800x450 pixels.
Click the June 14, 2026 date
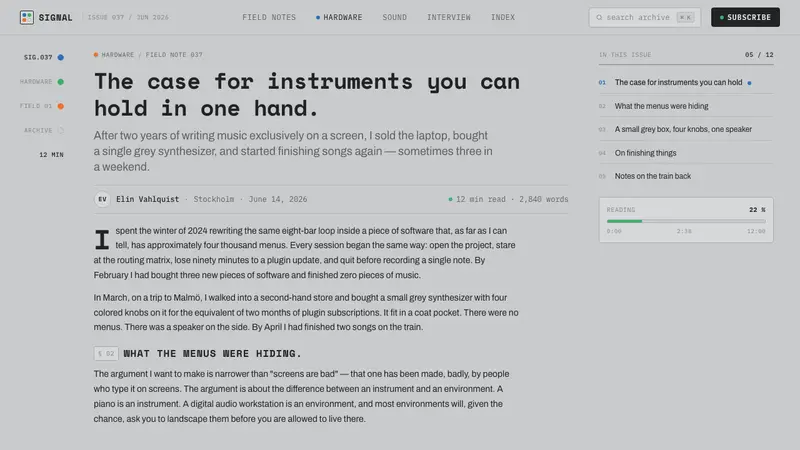click(x=278, y=199)
